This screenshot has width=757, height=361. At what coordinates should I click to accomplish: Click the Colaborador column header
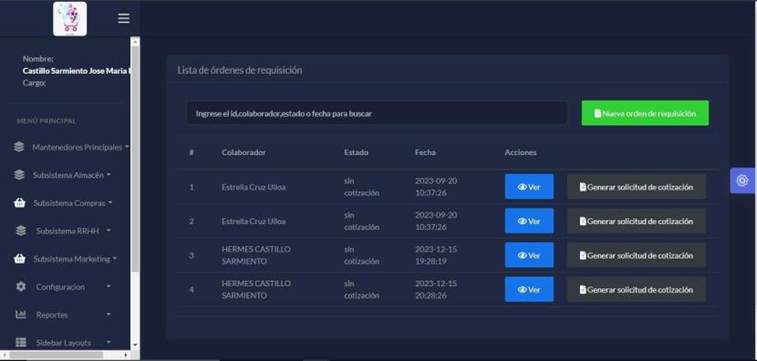244,152
